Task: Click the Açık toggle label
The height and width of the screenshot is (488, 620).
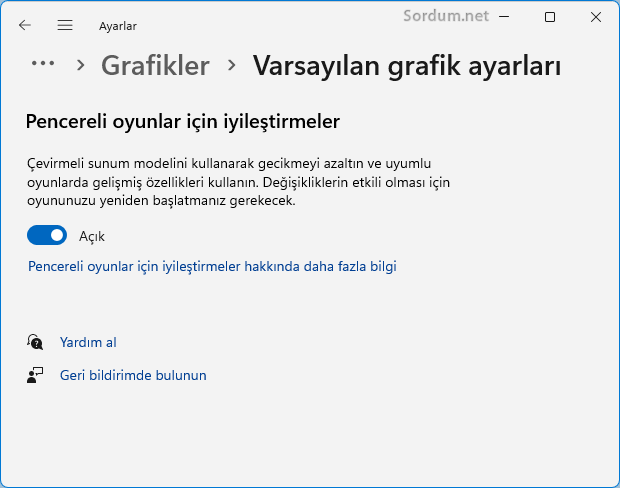Action: pyautogui.click(x=92, y=236)
